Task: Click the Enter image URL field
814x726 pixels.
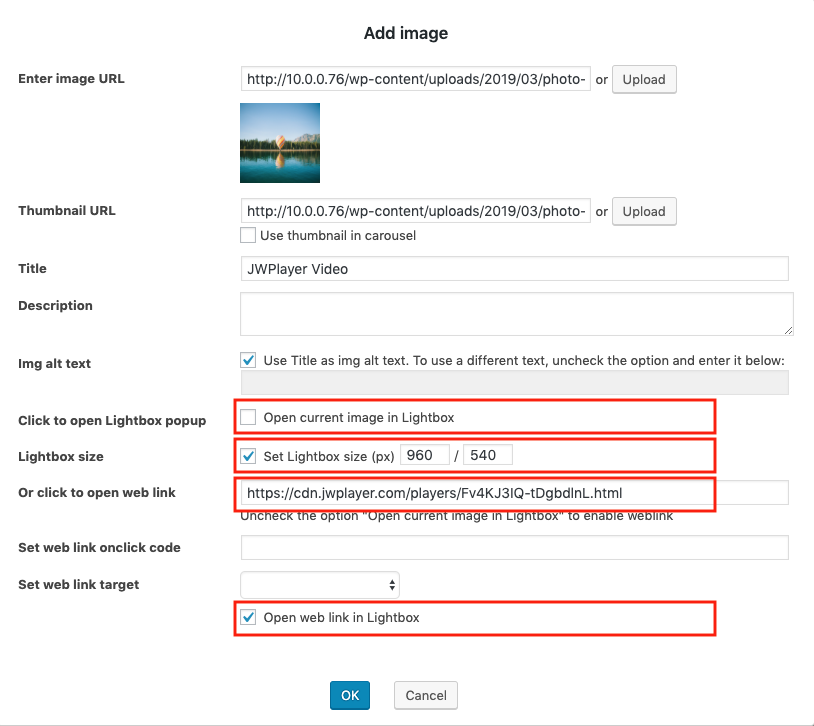Action: point(415,79)
